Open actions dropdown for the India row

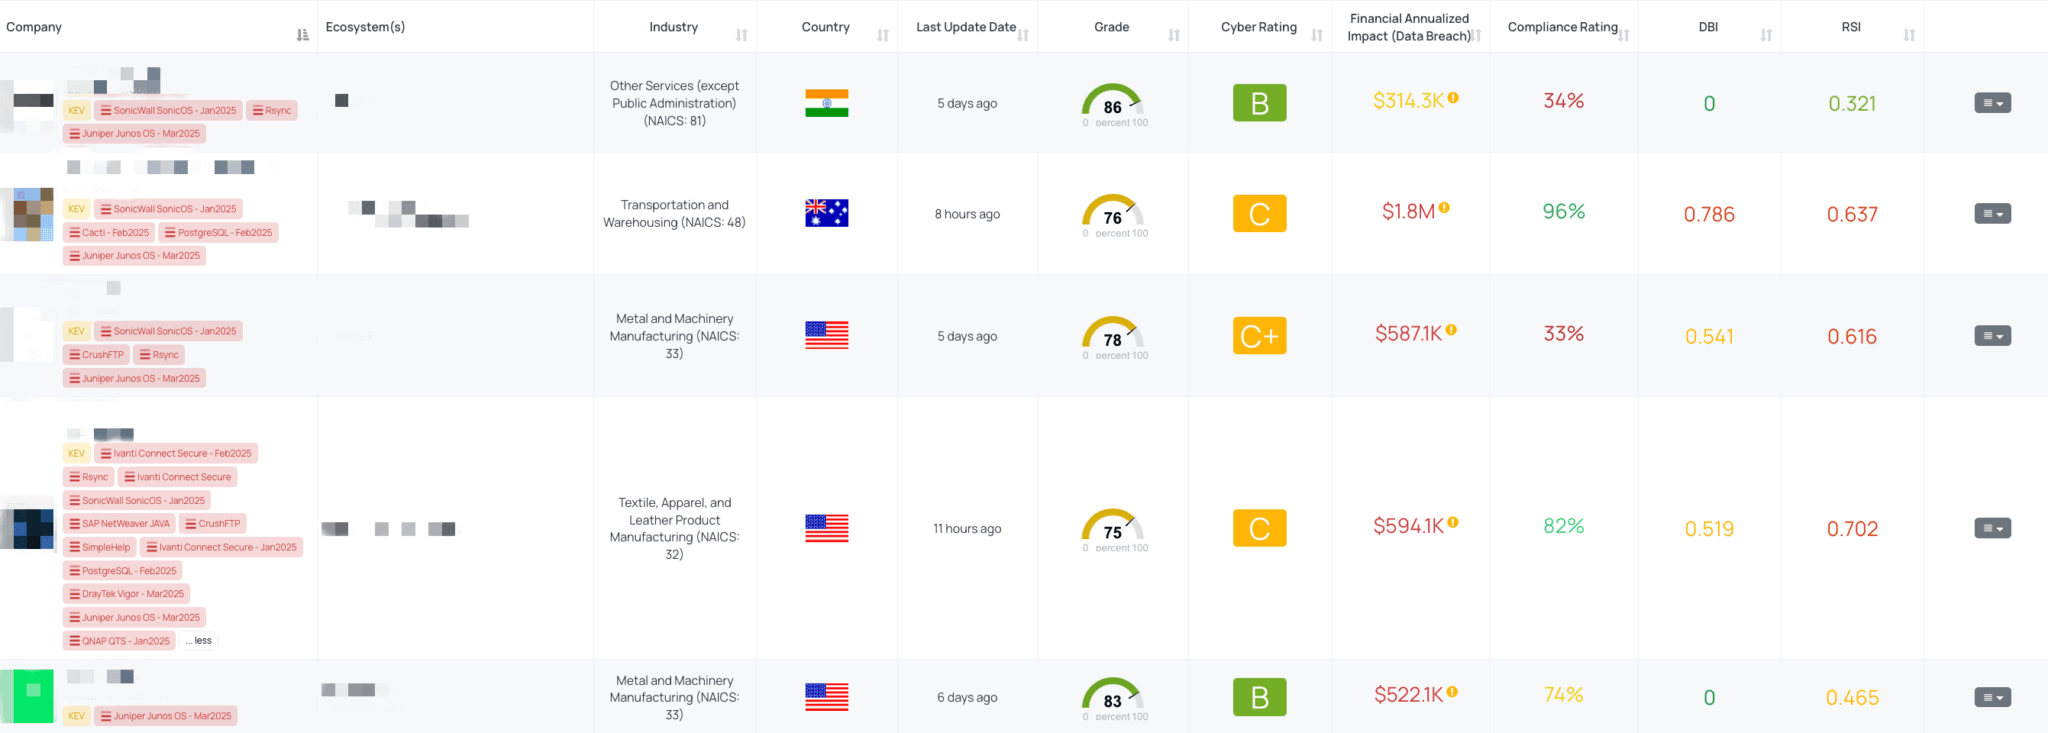[1992, 103]
